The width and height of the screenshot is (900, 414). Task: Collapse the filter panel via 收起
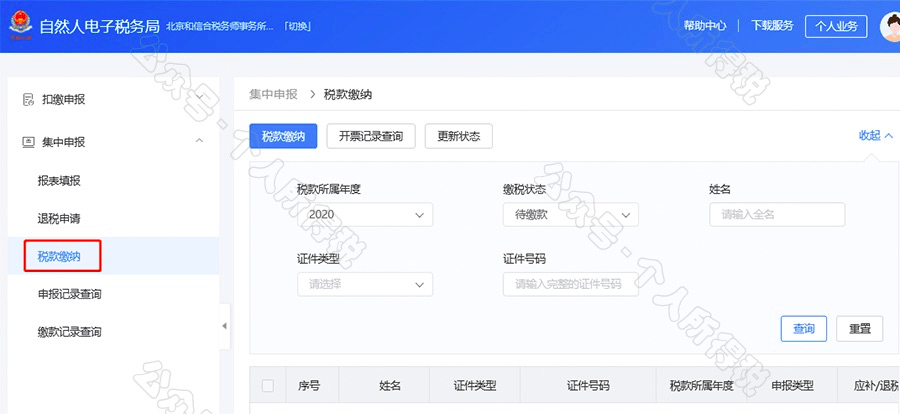(x=875, y=136)
